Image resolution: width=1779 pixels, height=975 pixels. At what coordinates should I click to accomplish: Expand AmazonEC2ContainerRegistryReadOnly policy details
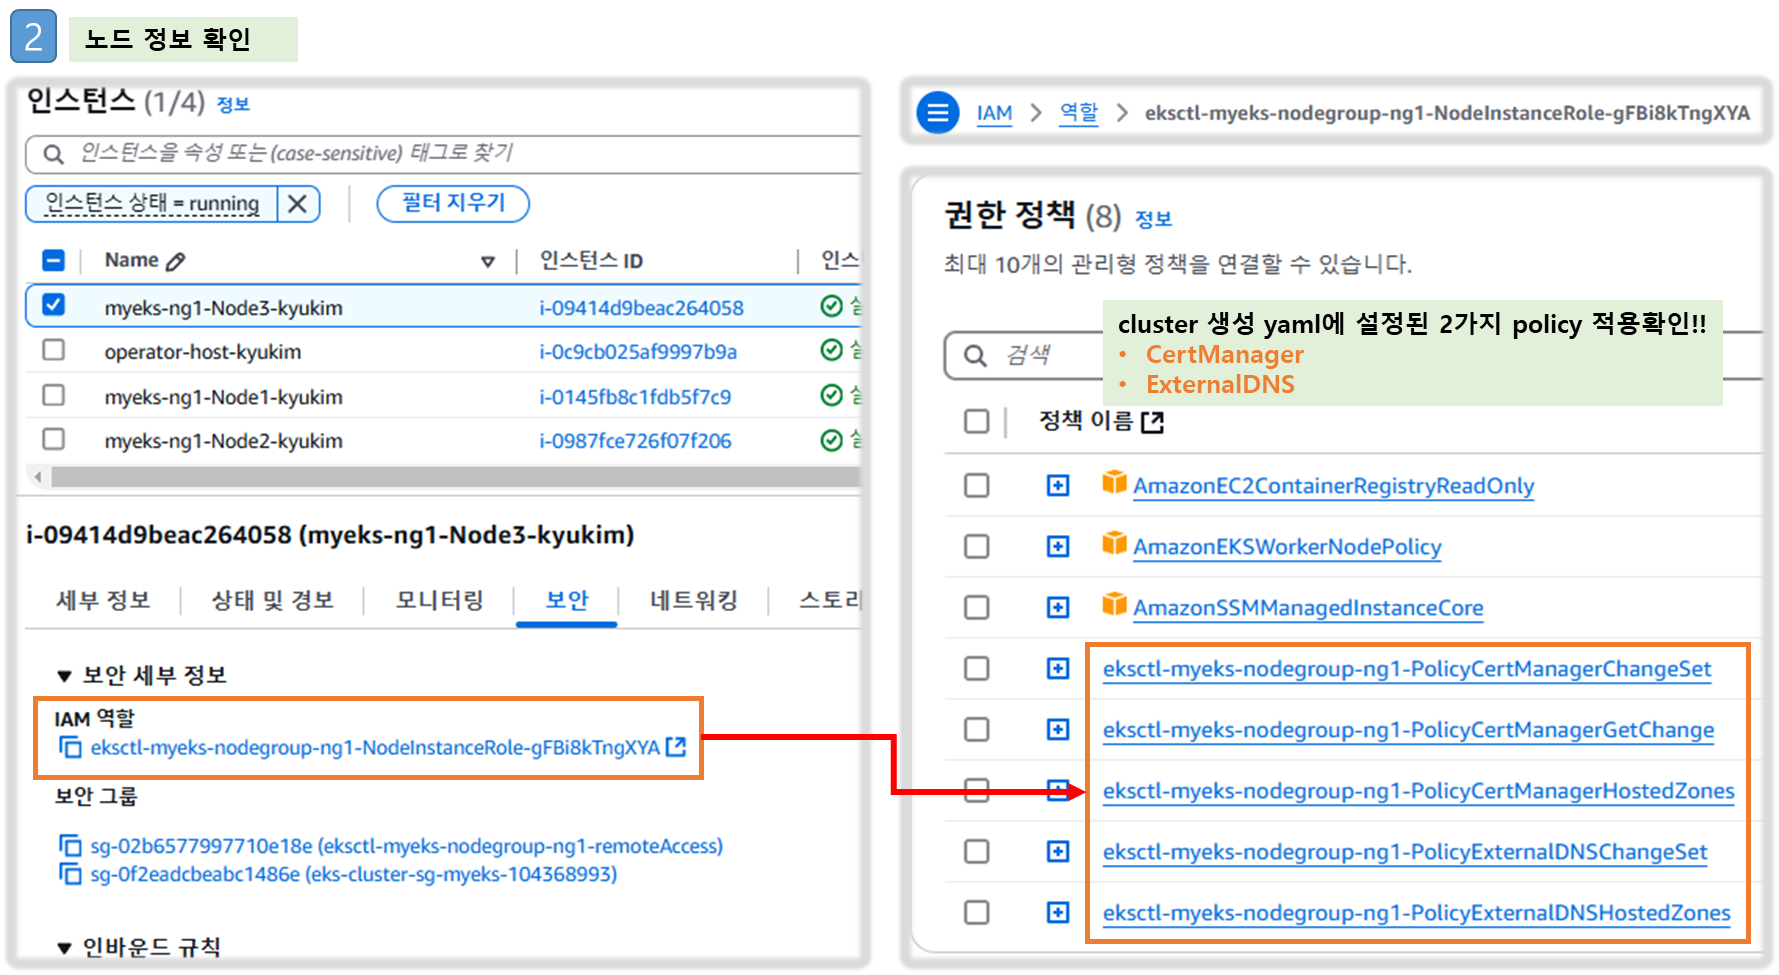(x=1058, y=485)
